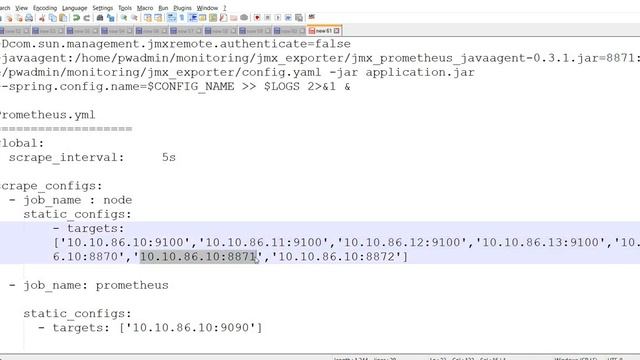Screen dimensions: 640x360
Task: Open the ? help menu
Action: click(x=224, y=8)
